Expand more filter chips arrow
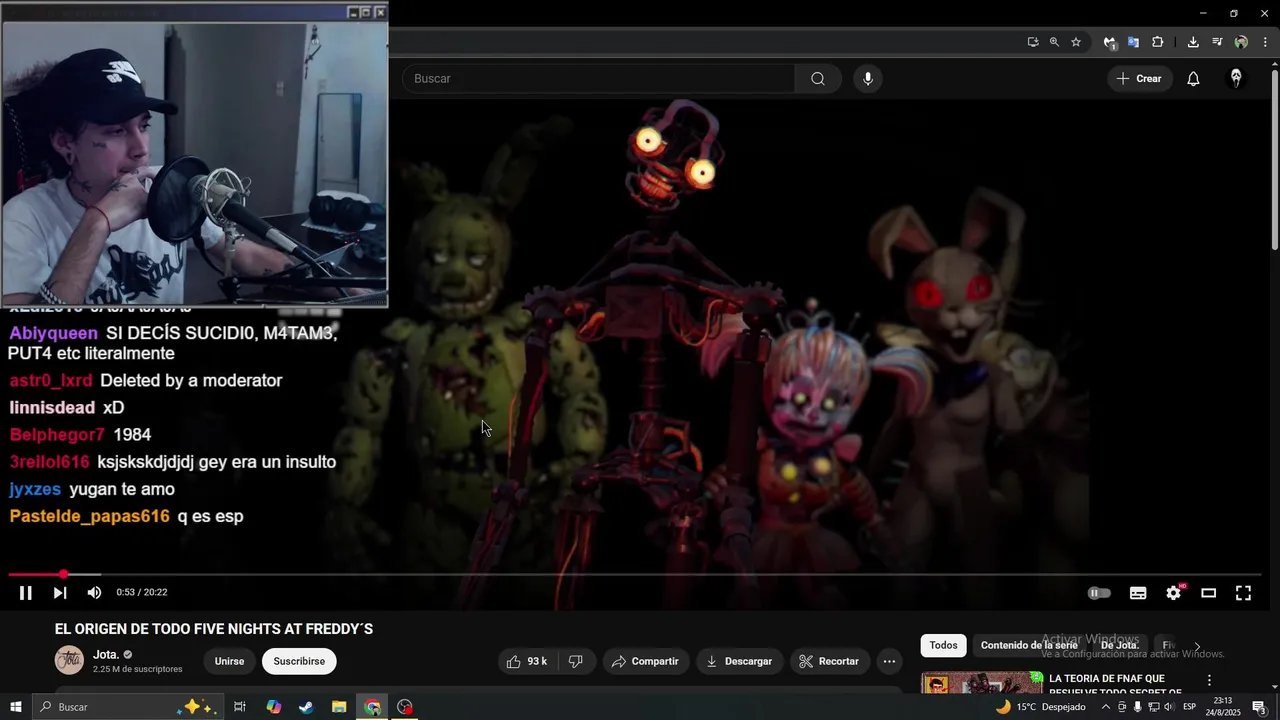Viewport: 1280px width, 720px height. 1197,646
